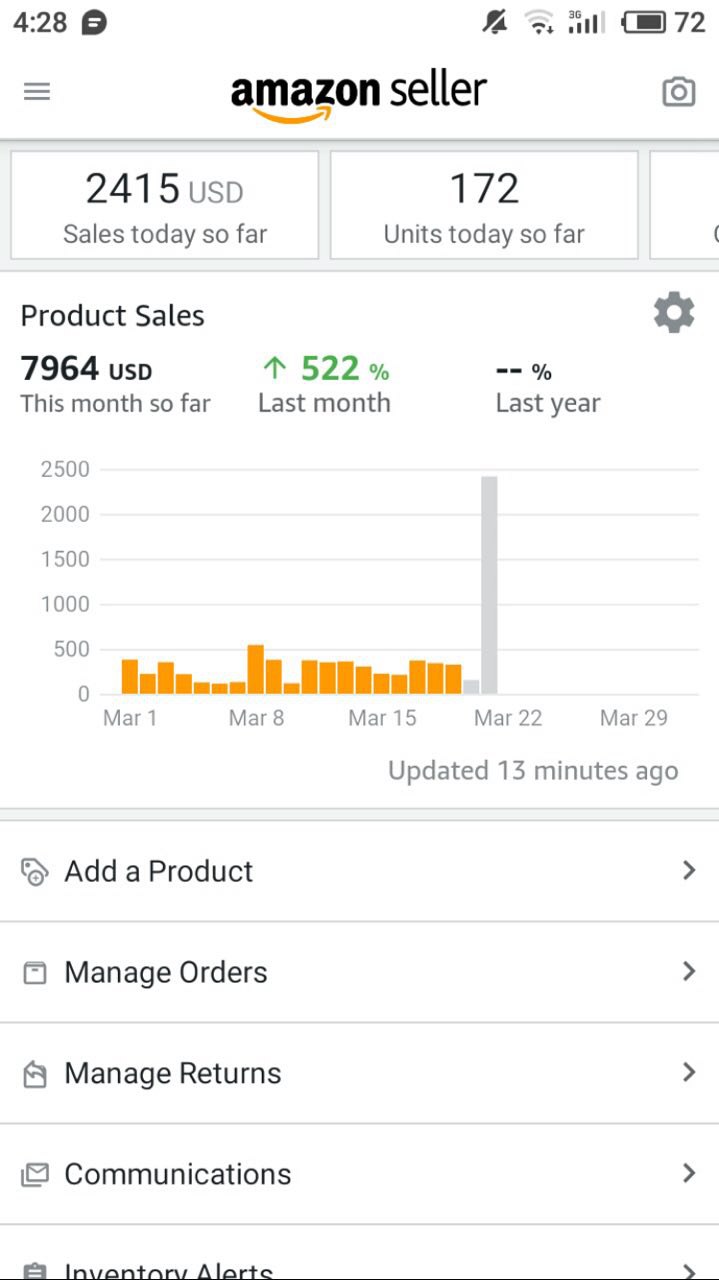The width and height of the screenshot is (719, 1280).
Task: Open Sales today so far card
Action: pos(165,206)
